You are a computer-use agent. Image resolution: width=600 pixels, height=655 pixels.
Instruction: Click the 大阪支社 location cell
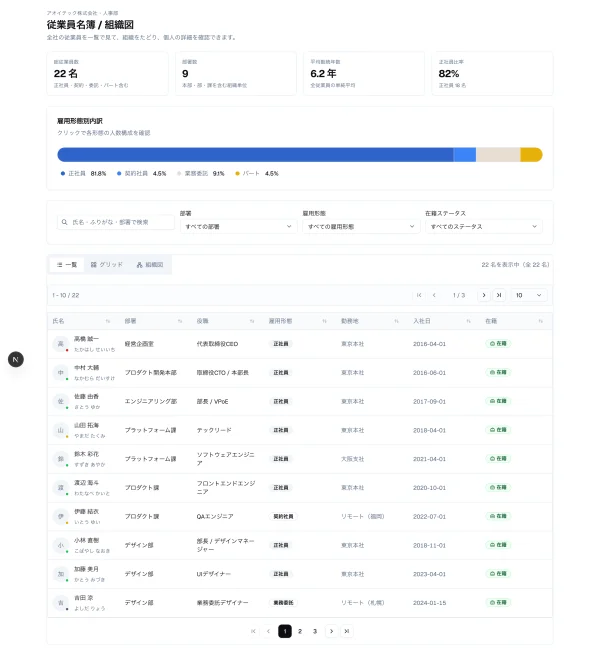(353, 459)
